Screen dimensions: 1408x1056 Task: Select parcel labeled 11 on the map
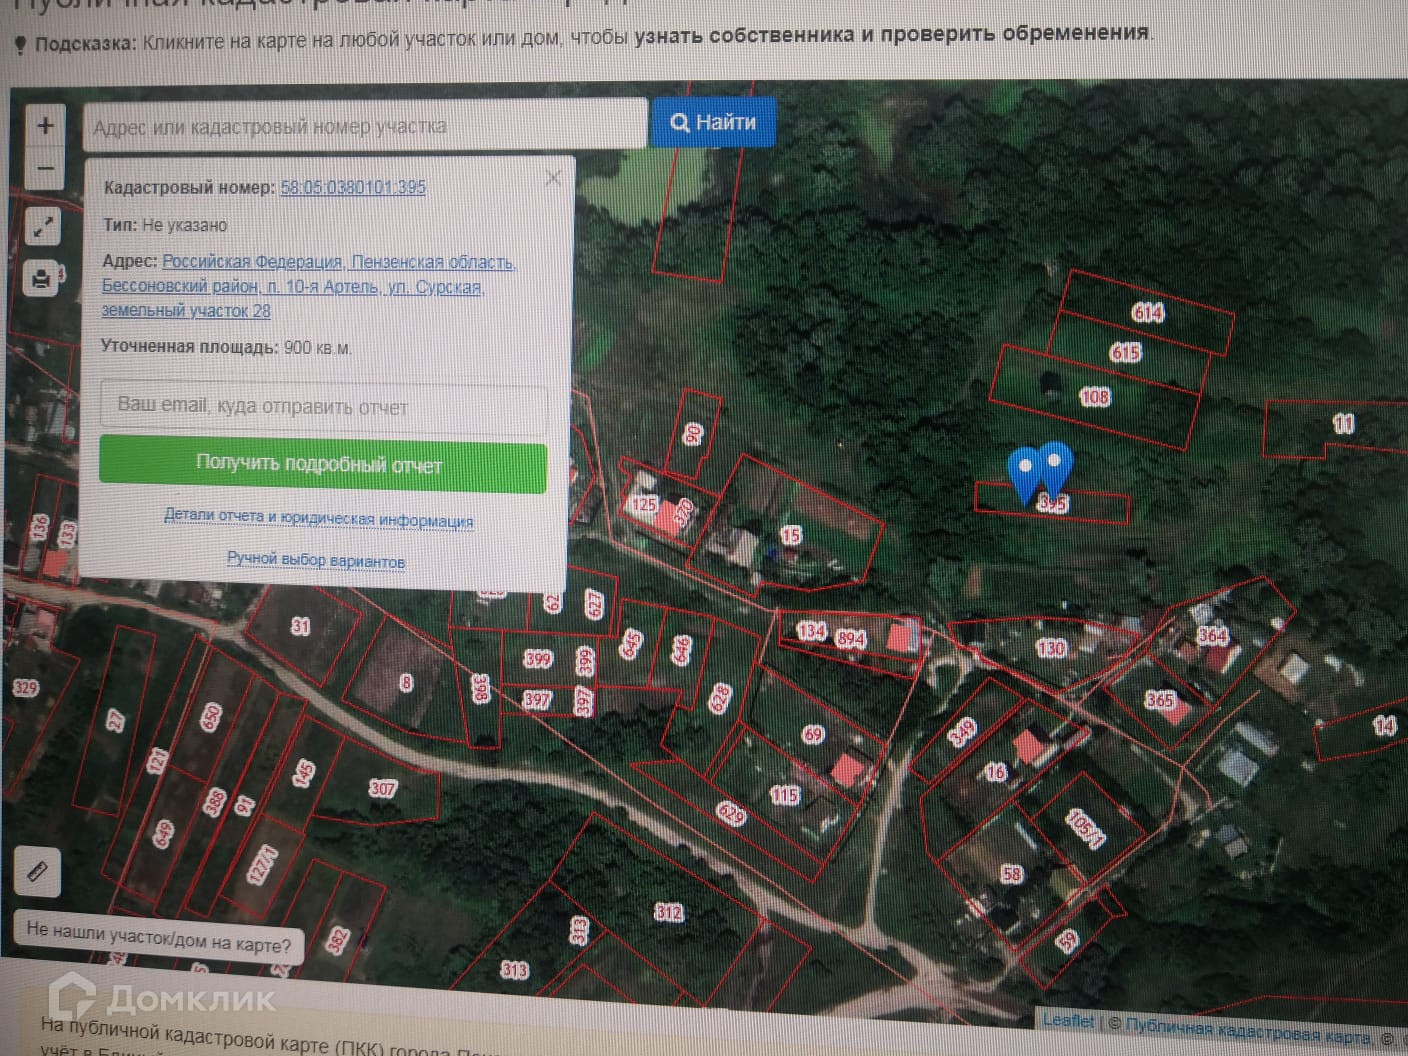click(1343, 424)
